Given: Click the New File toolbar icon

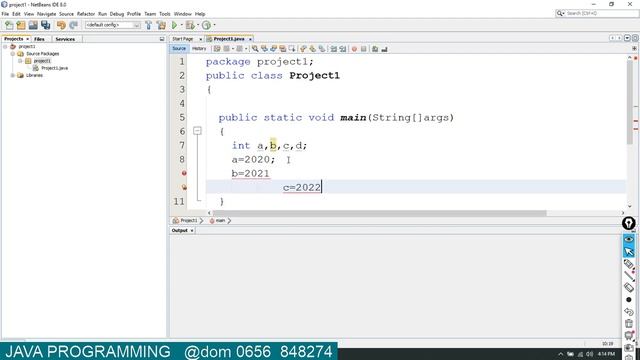Looking at the screenshot, I should (x=9, y=25).
